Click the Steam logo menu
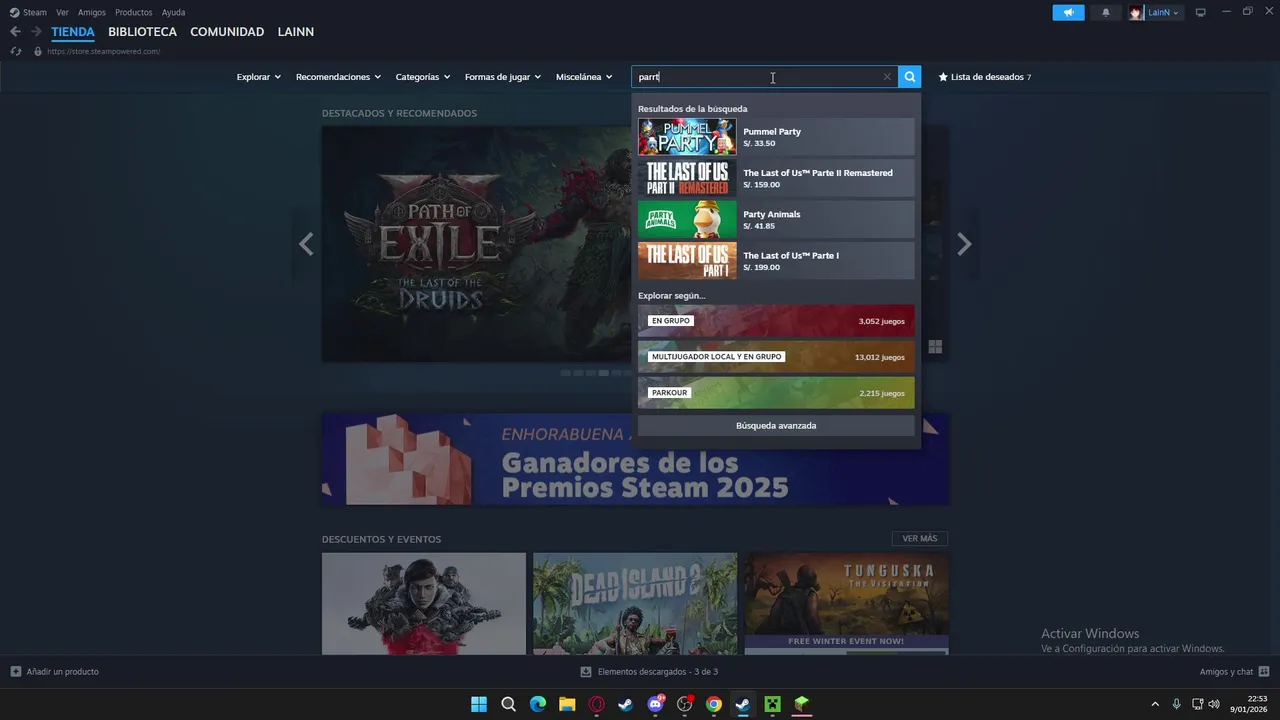The image size is (1280, 720). (x=14, y=13)
